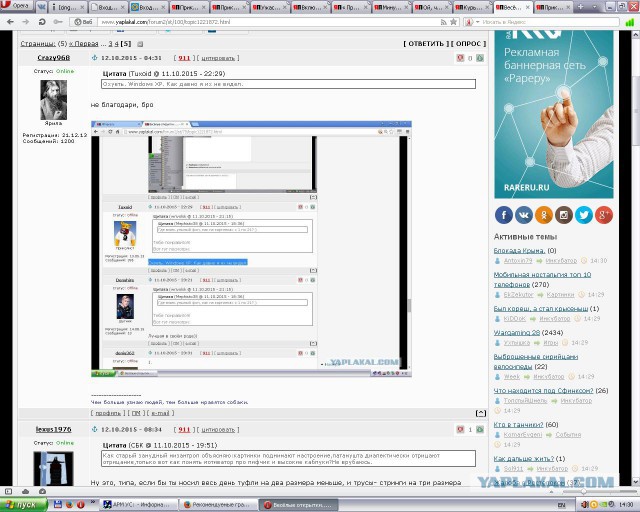Open the Google+ social icon

(604, 215)
